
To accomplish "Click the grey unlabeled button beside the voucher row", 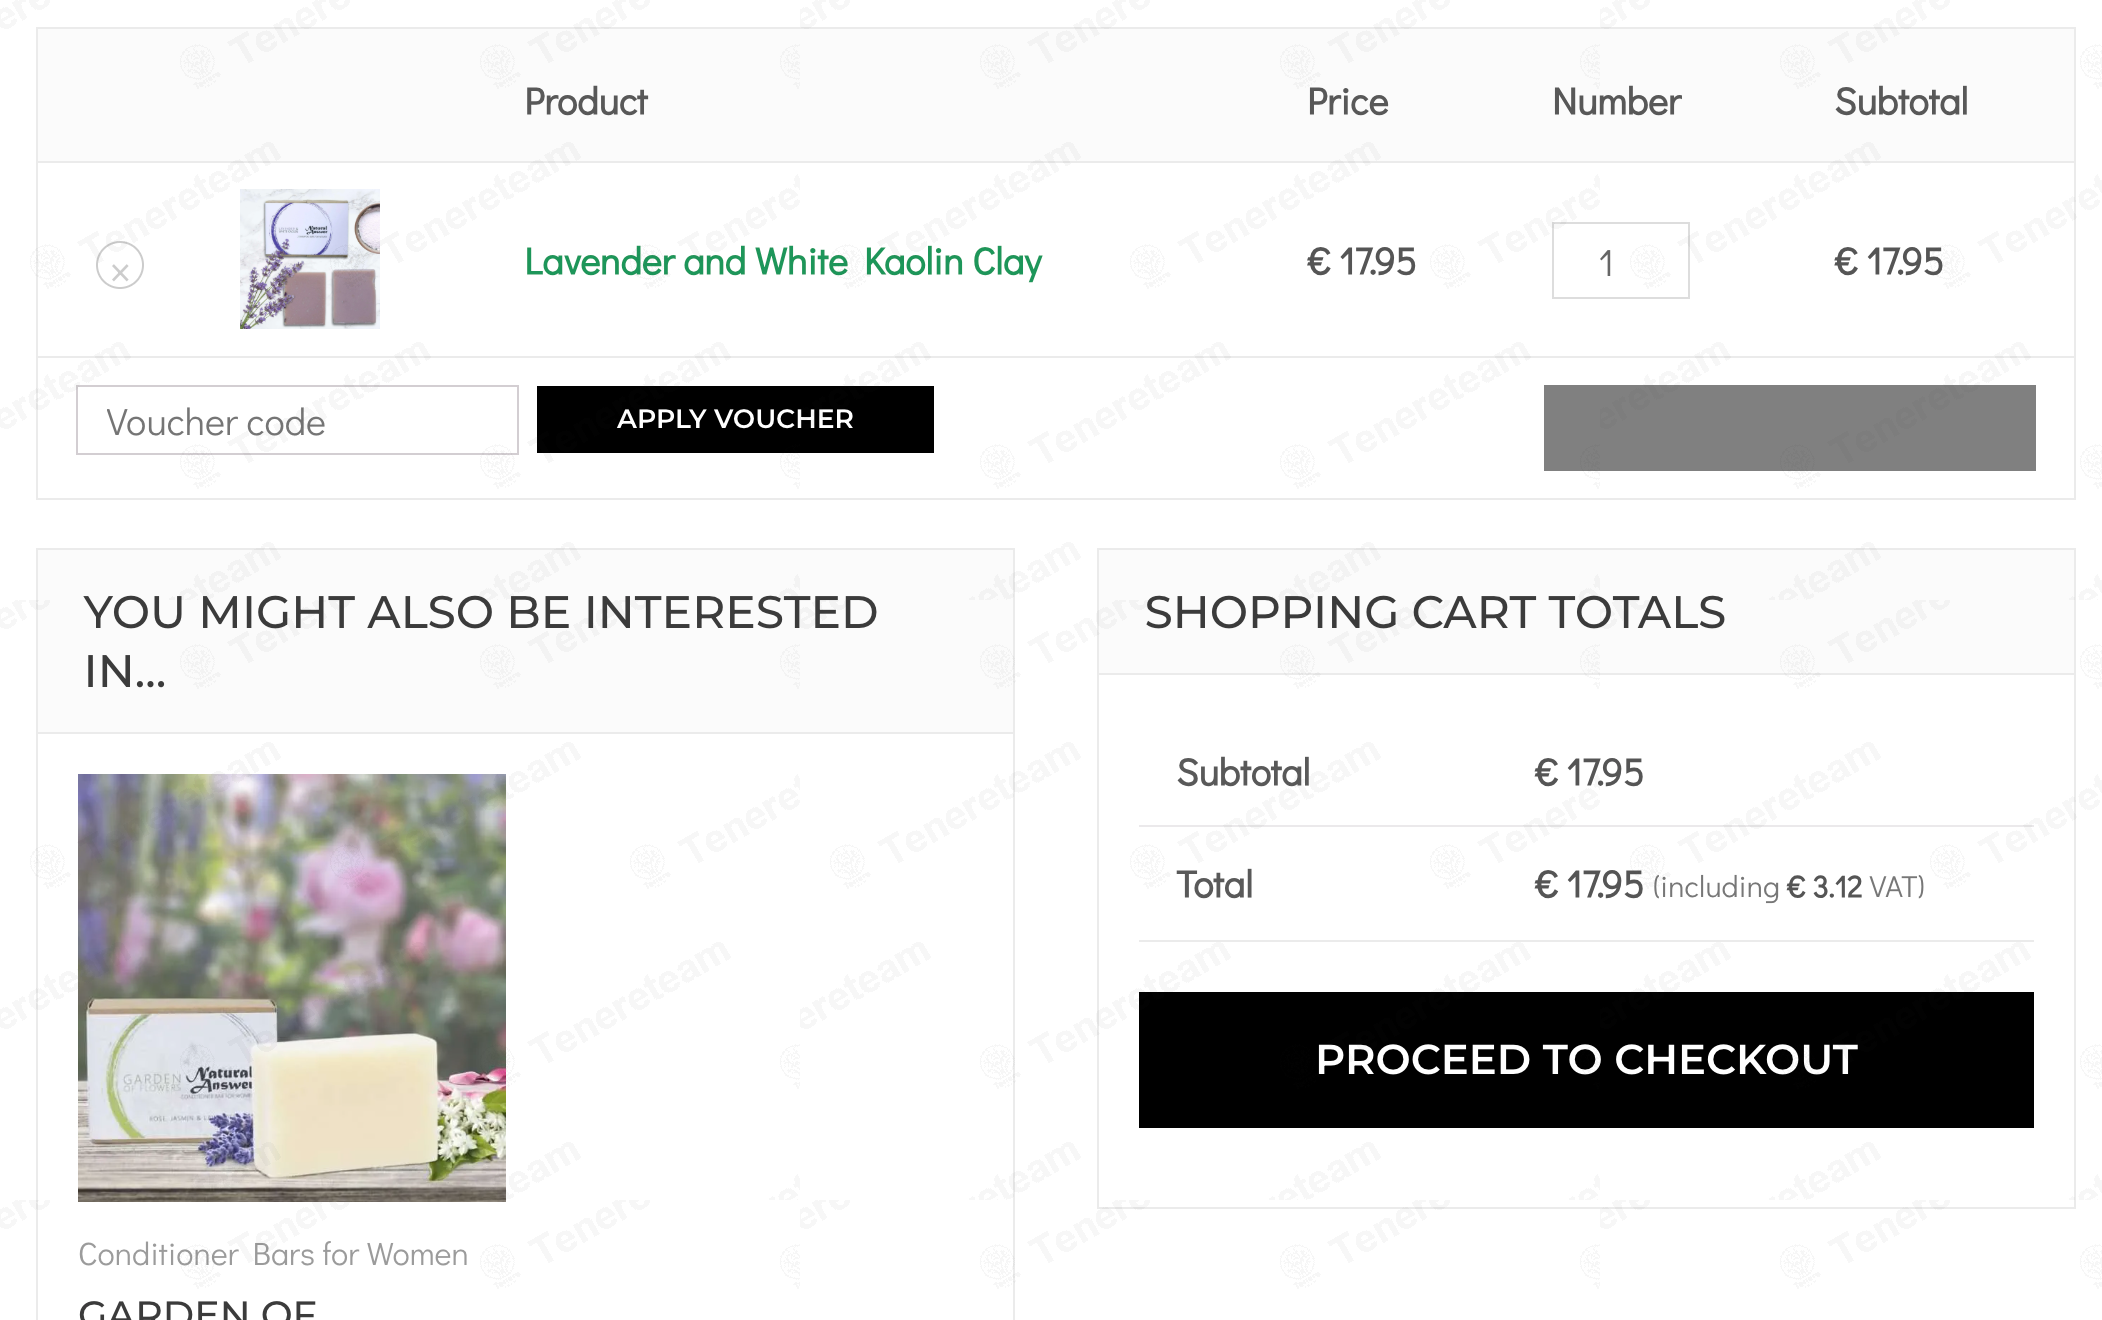I will coord(1789,428).
